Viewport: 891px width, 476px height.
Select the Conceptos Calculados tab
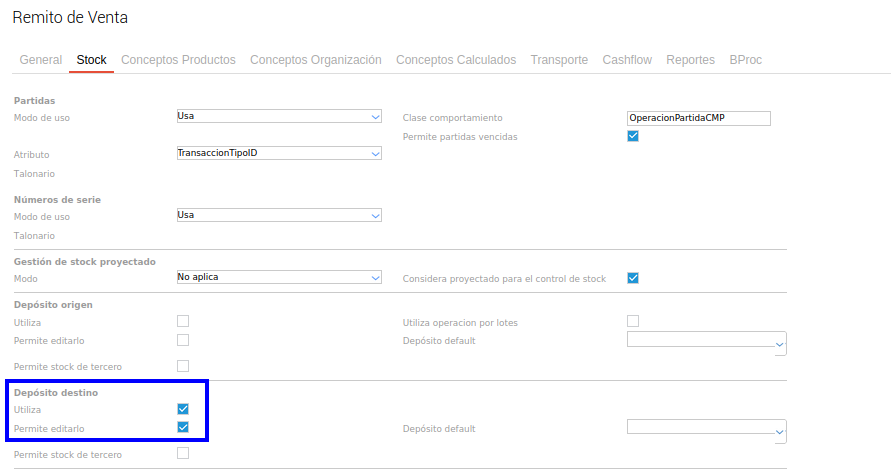[456, 60]
